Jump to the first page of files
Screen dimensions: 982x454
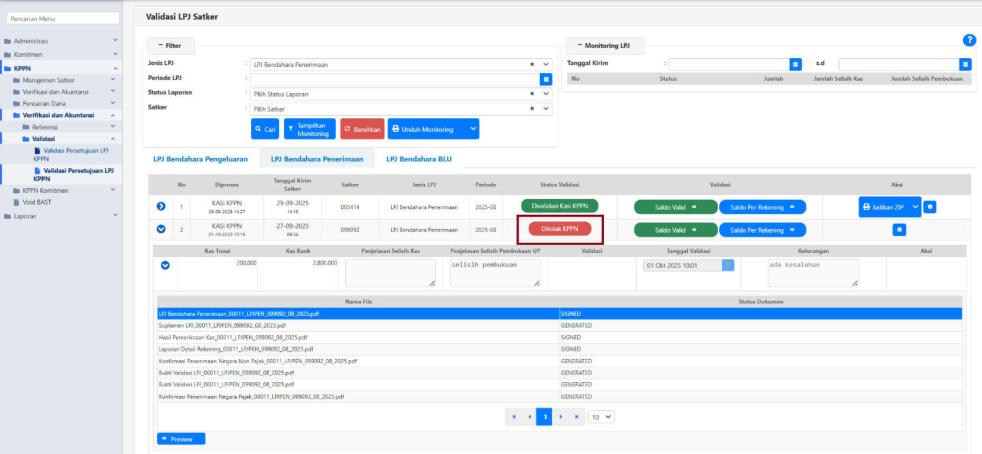(515, 416)
